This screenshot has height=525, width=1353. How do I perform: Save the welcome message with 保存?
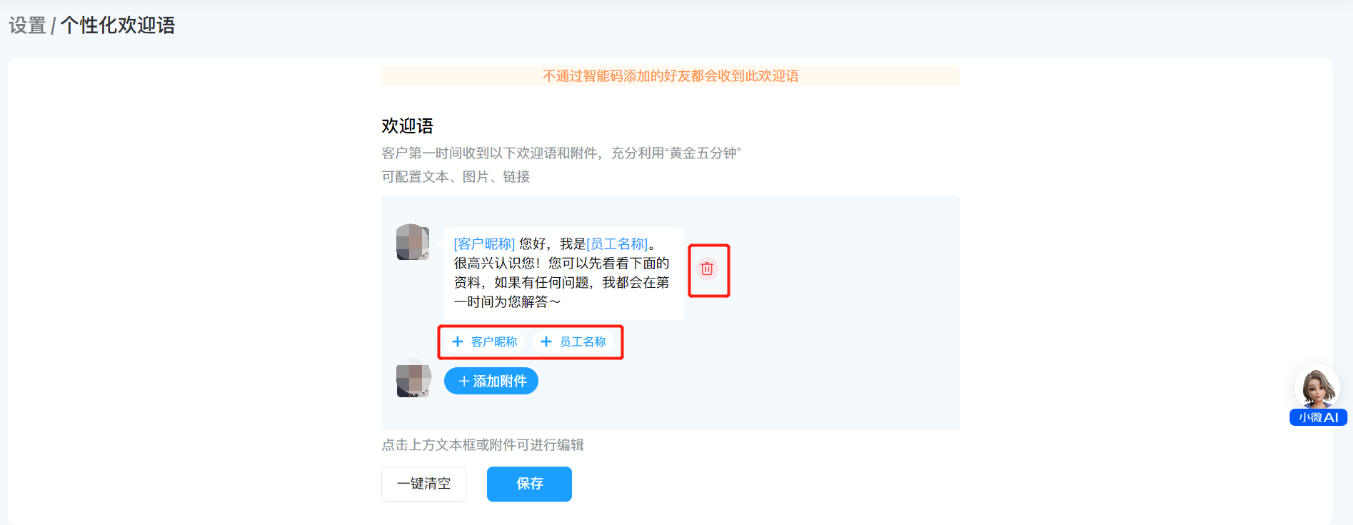[529, 484]
